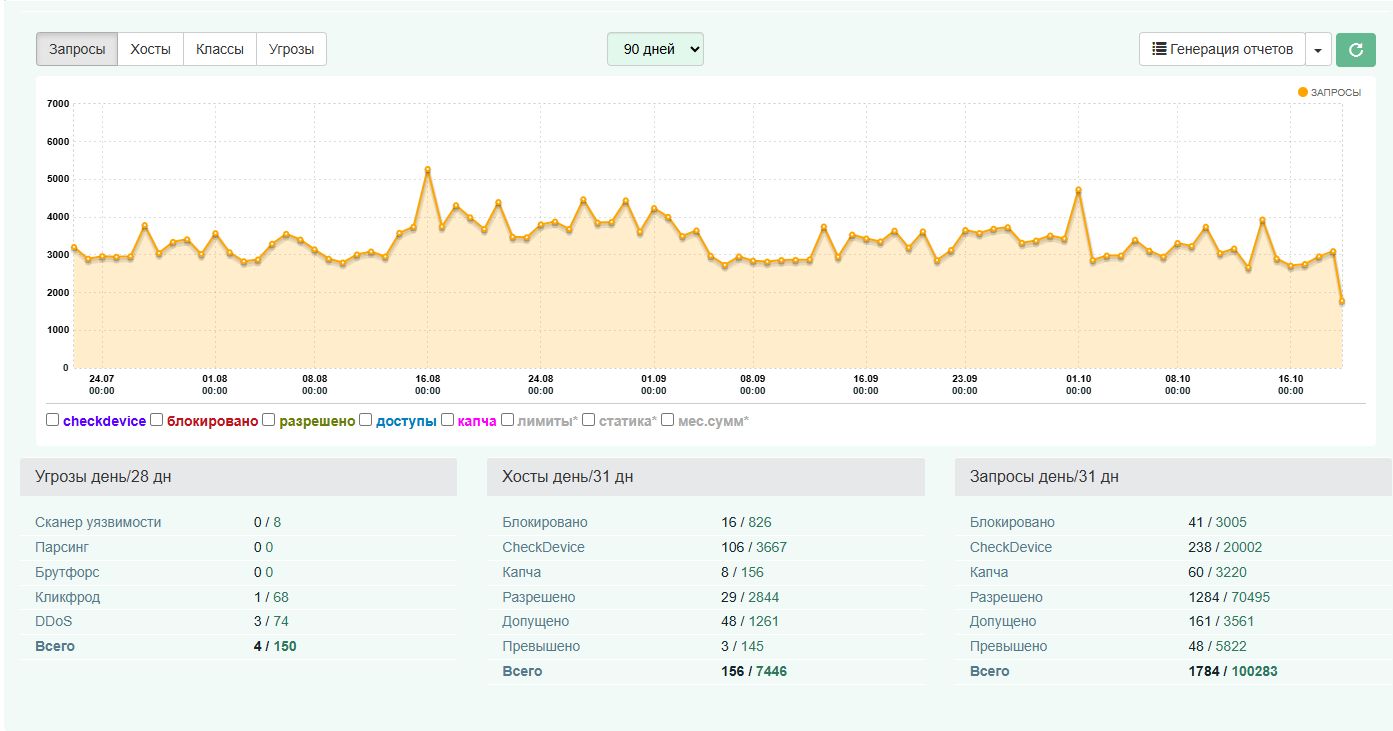Screen dimensions: 1393x731
Task: Enable the разрешено checkbox
Action: 269,420
